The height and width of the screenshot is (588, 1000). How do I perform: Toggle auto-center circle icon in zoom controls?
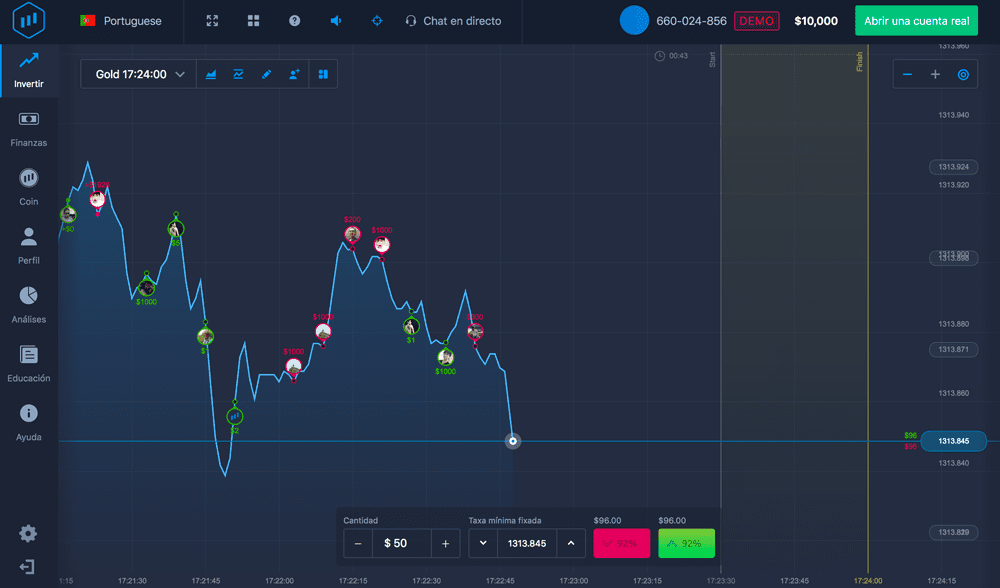(963, 74)
